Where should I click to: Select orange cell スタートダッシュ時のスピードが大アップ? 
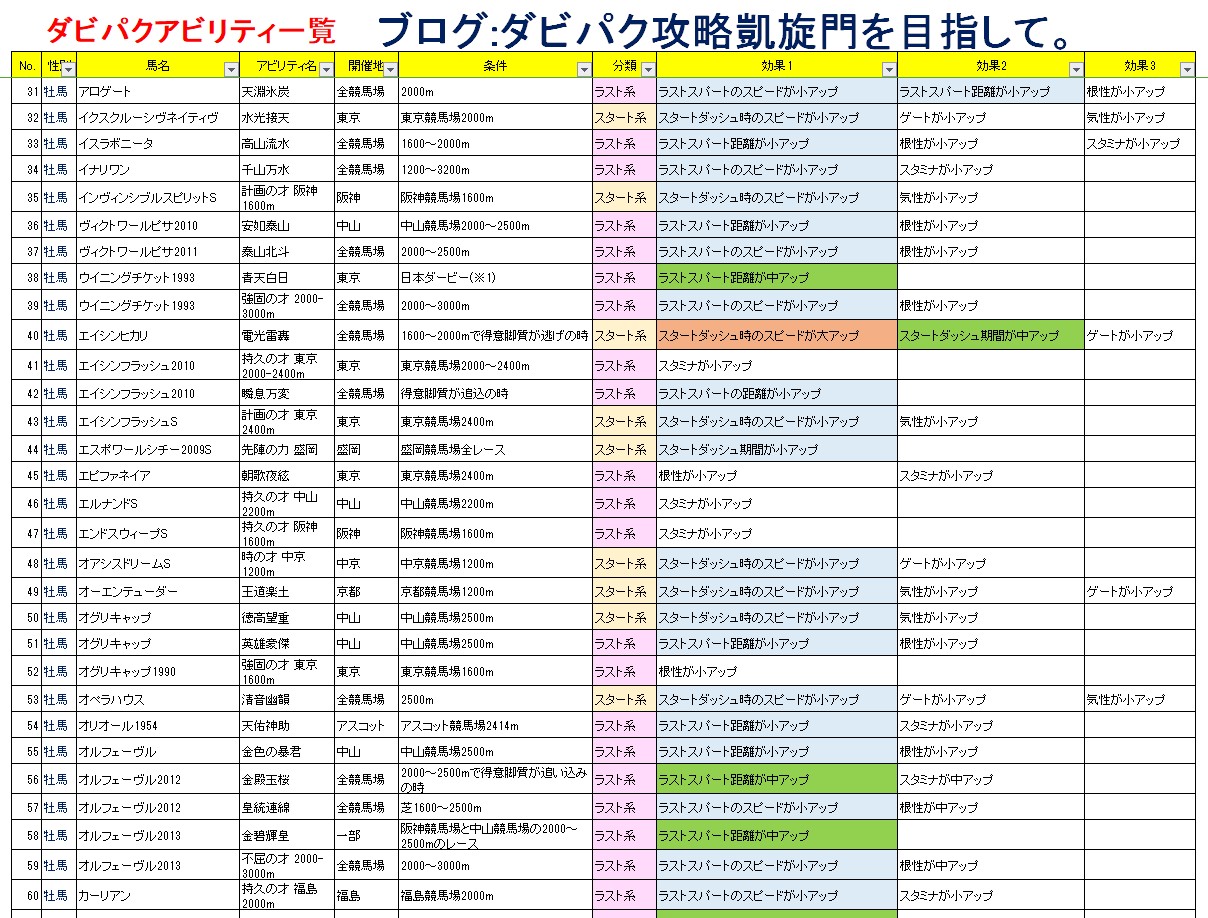point(776,335)
